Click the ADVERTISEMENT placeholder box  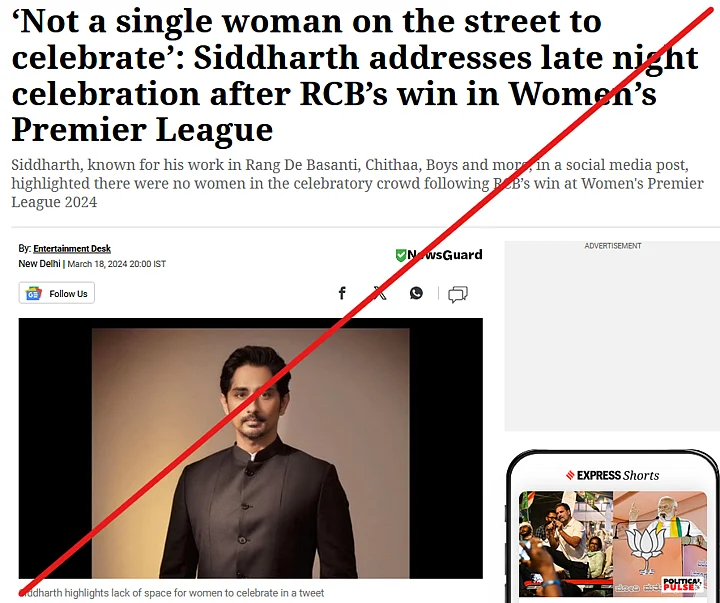[x=612, y=336]
